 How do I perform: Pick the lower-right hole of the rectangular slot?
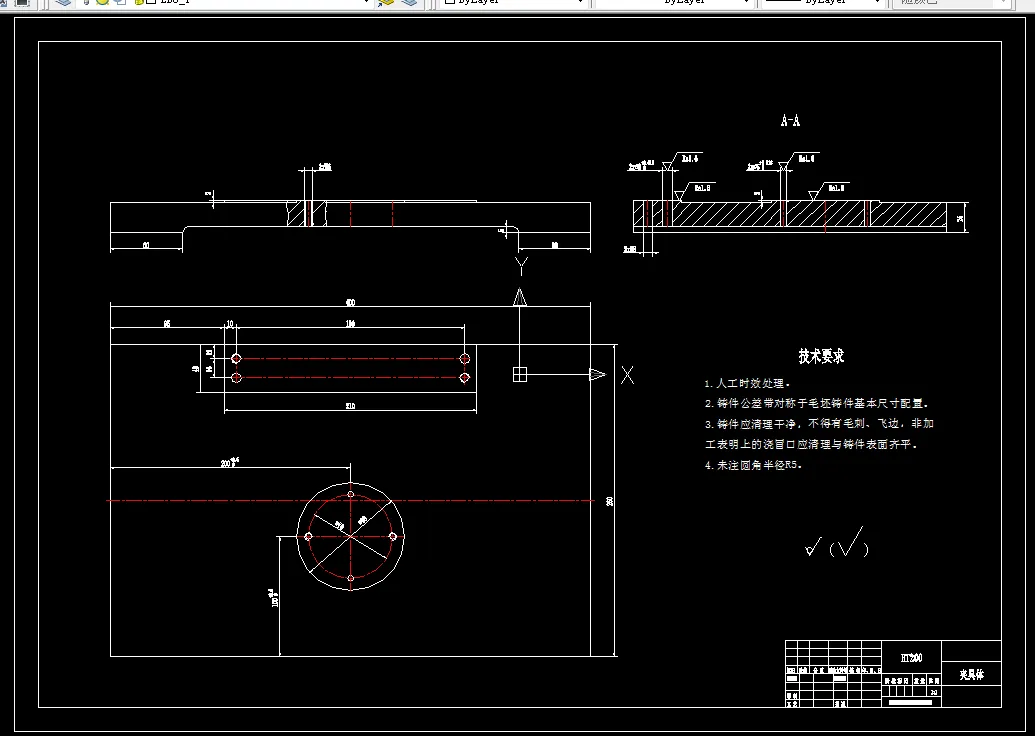tap(465, 378)
